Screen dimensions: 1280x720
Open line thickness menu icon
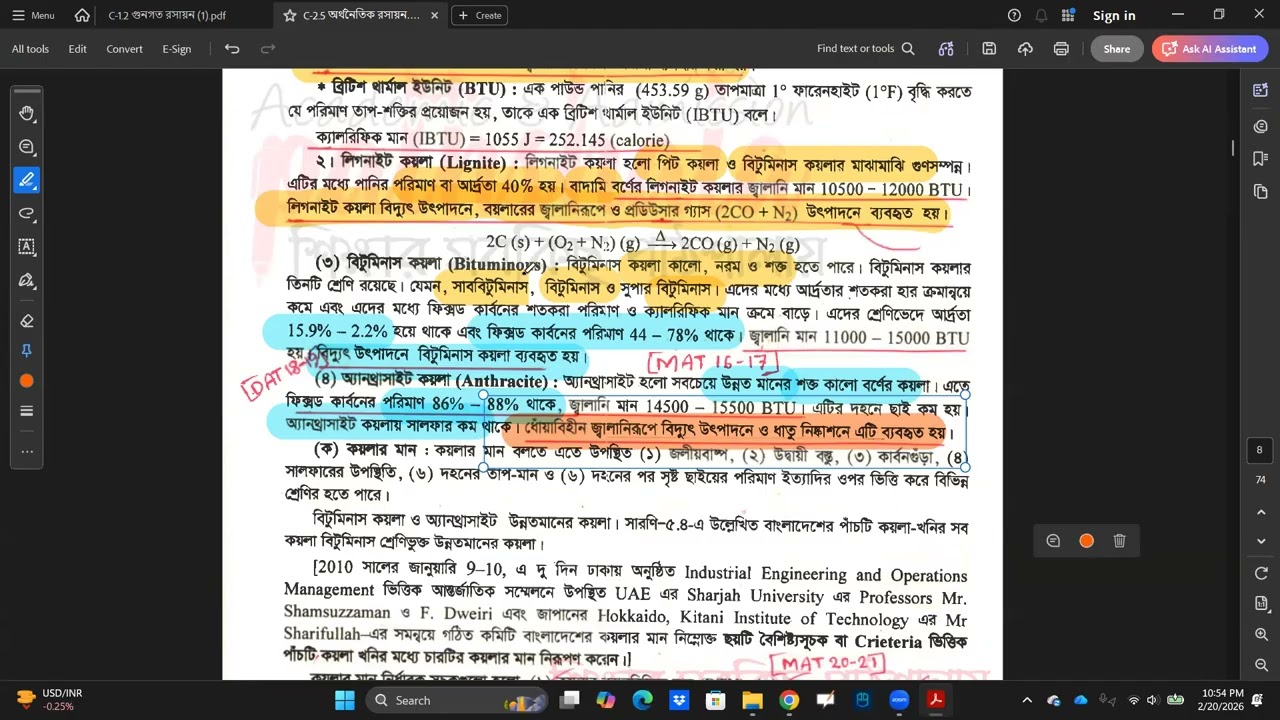(x=27, y=411)
